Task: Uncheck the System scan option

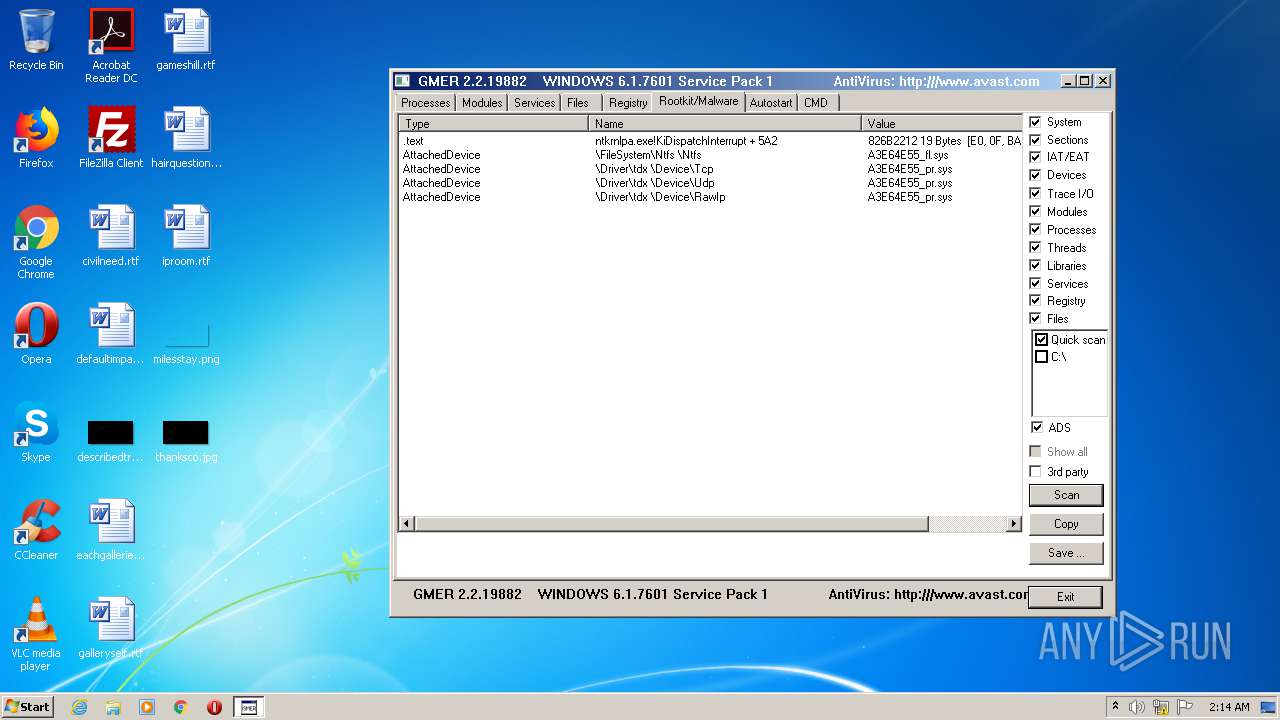Action: click(x=1035, y=122)
